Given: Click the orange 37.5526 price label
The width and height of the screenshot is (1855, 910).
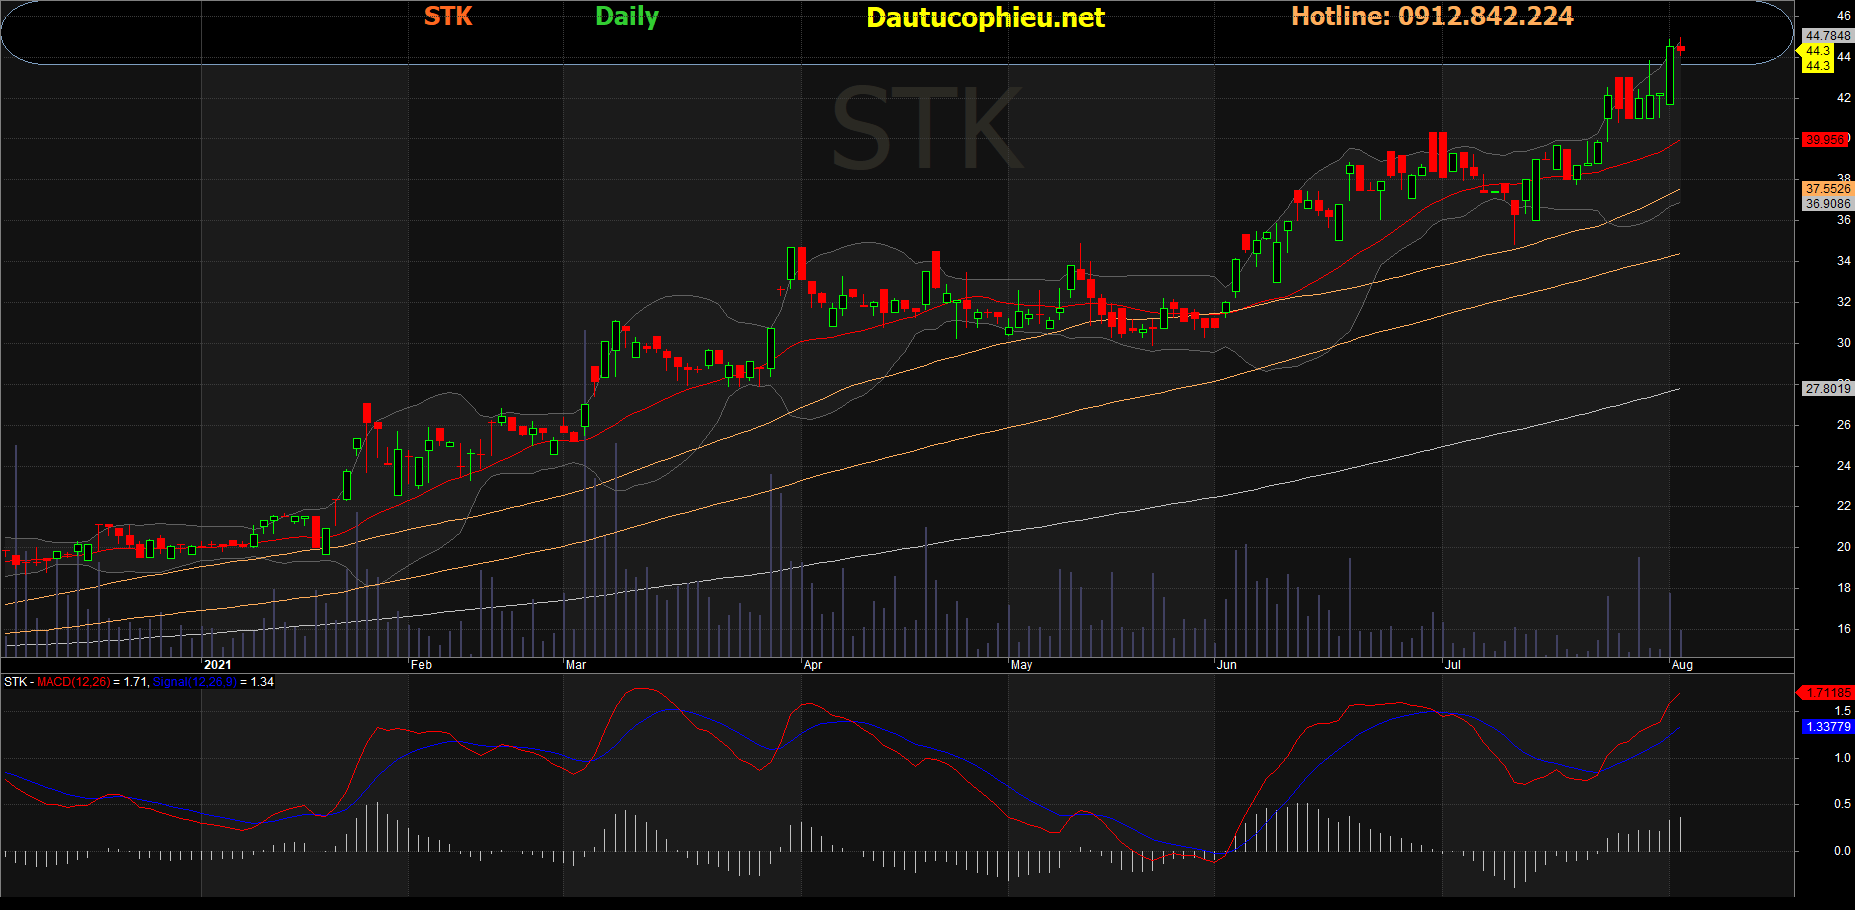Looking at the screenshot, I should point(1827,189).
